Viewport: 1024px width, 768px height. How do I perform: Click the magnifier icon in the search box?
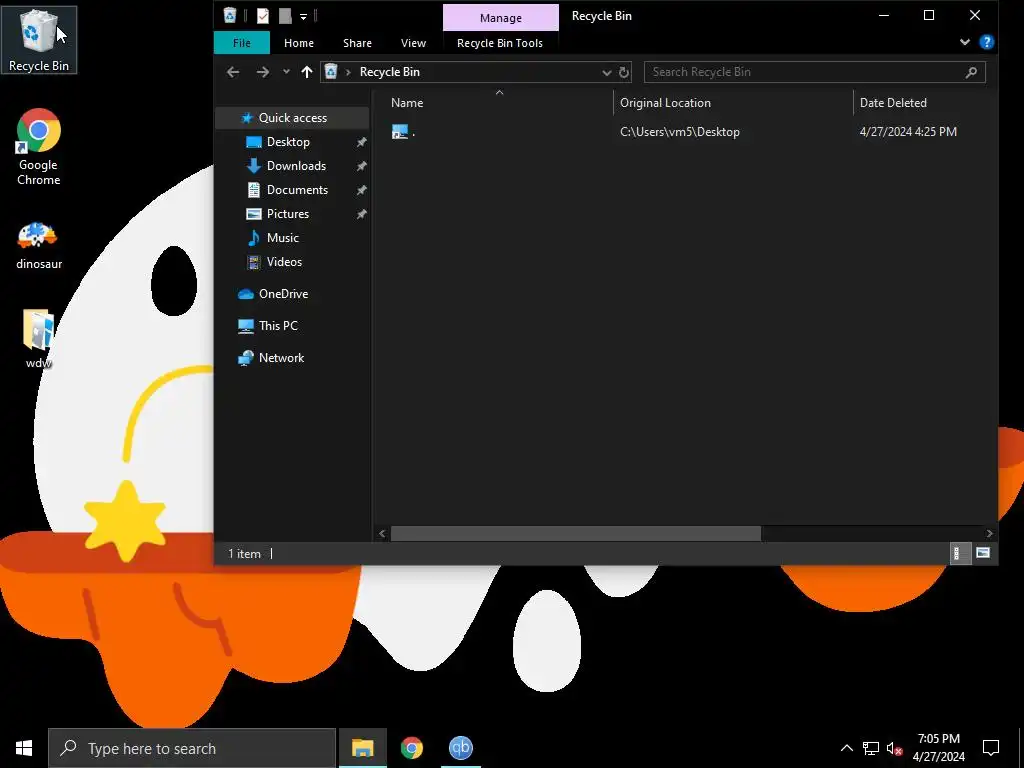pyautogui.click(x=971, y=72)
